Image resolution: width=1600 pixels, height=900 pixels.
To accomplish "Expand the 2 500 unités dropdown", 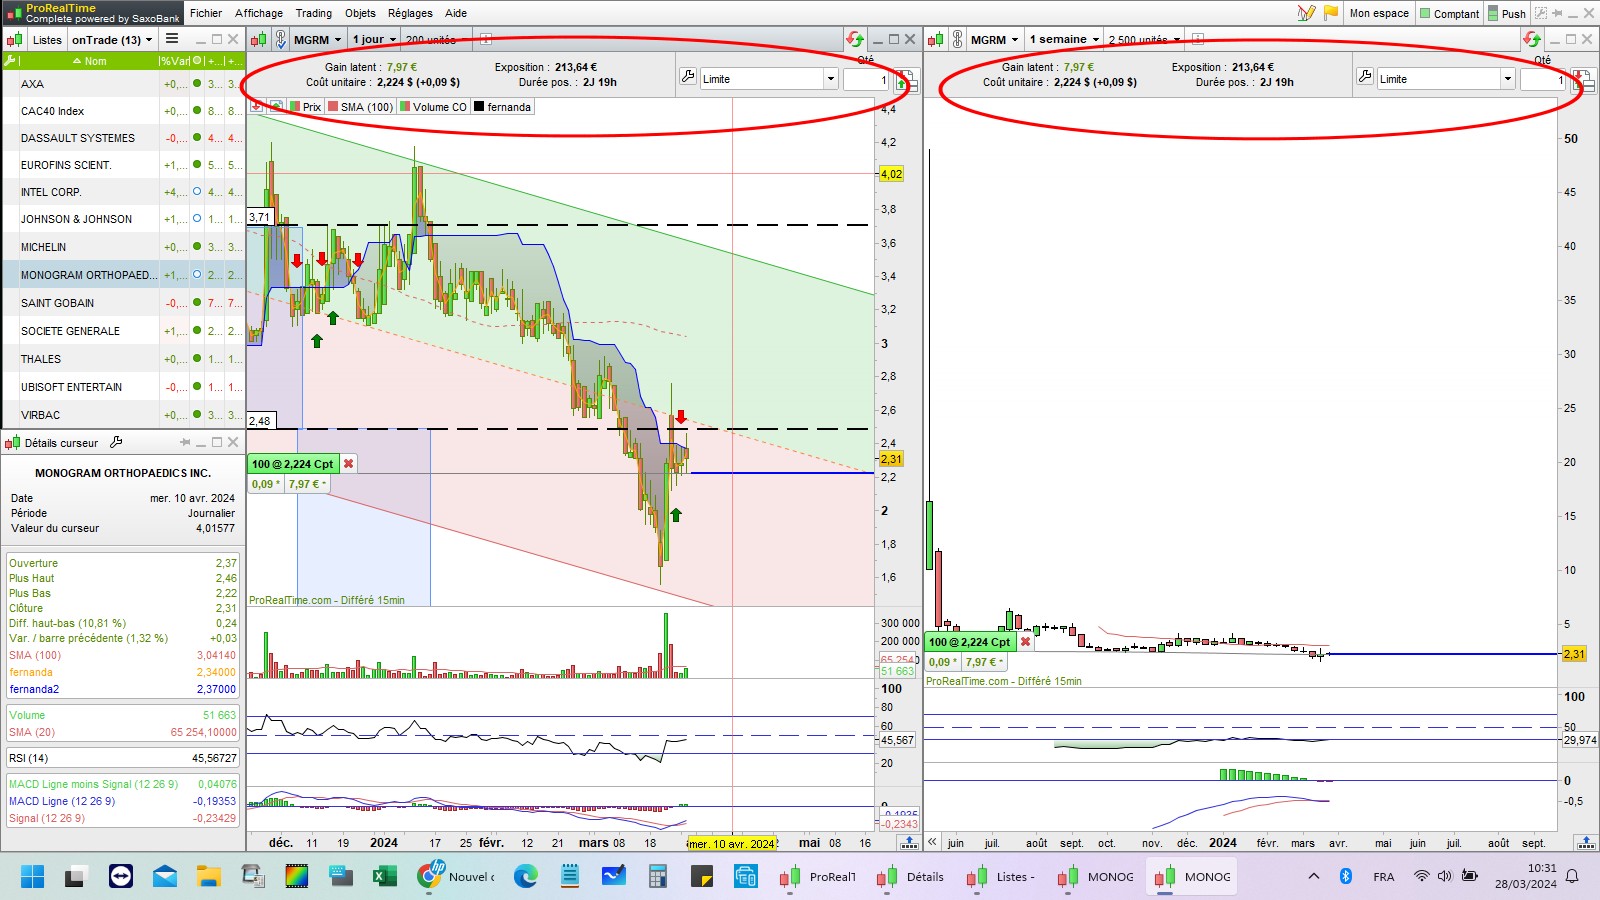I will point(1144,39).
